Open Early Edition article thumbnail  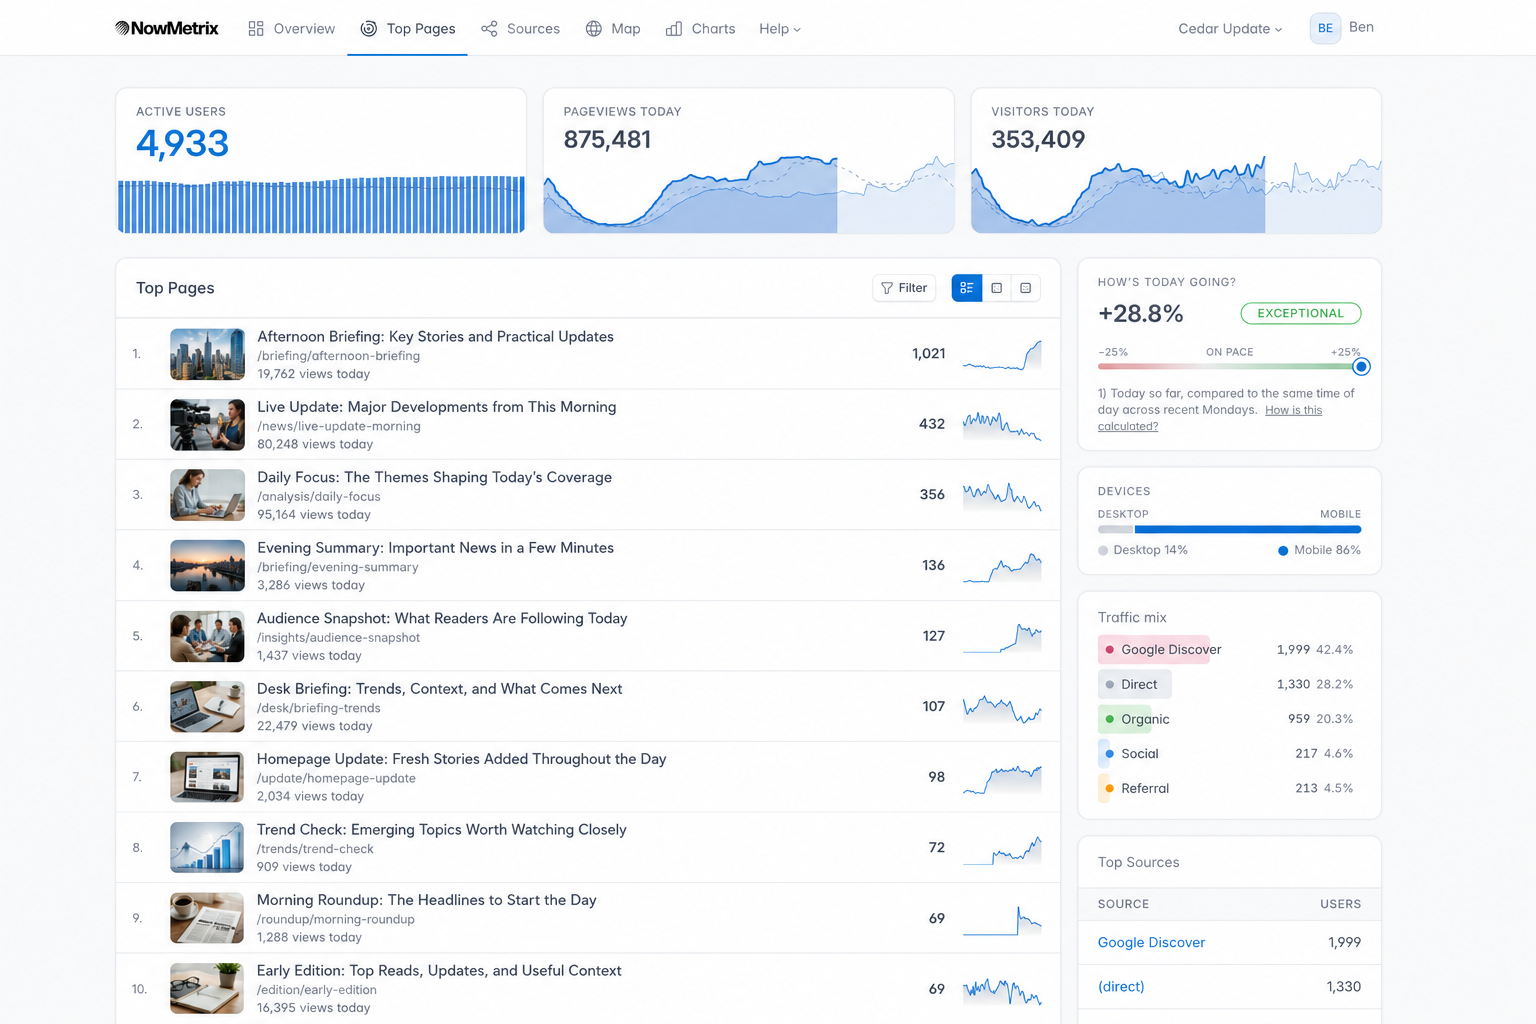coord(207,989)
